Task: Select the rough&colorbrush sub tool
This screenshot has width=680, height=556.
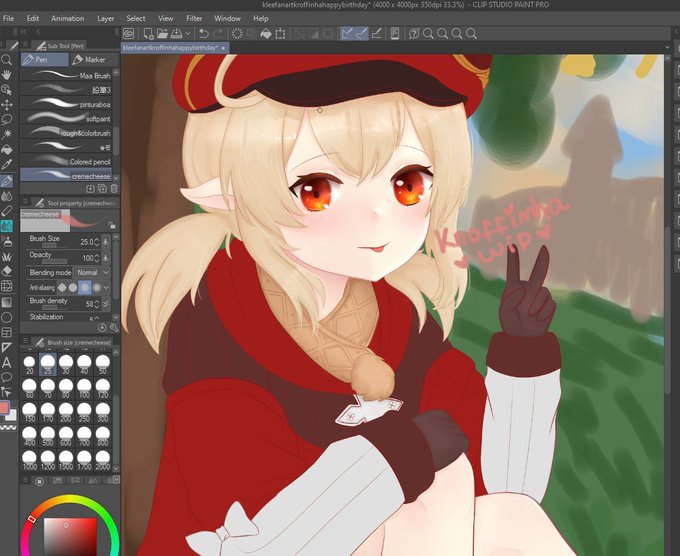Action: (66, 133)
